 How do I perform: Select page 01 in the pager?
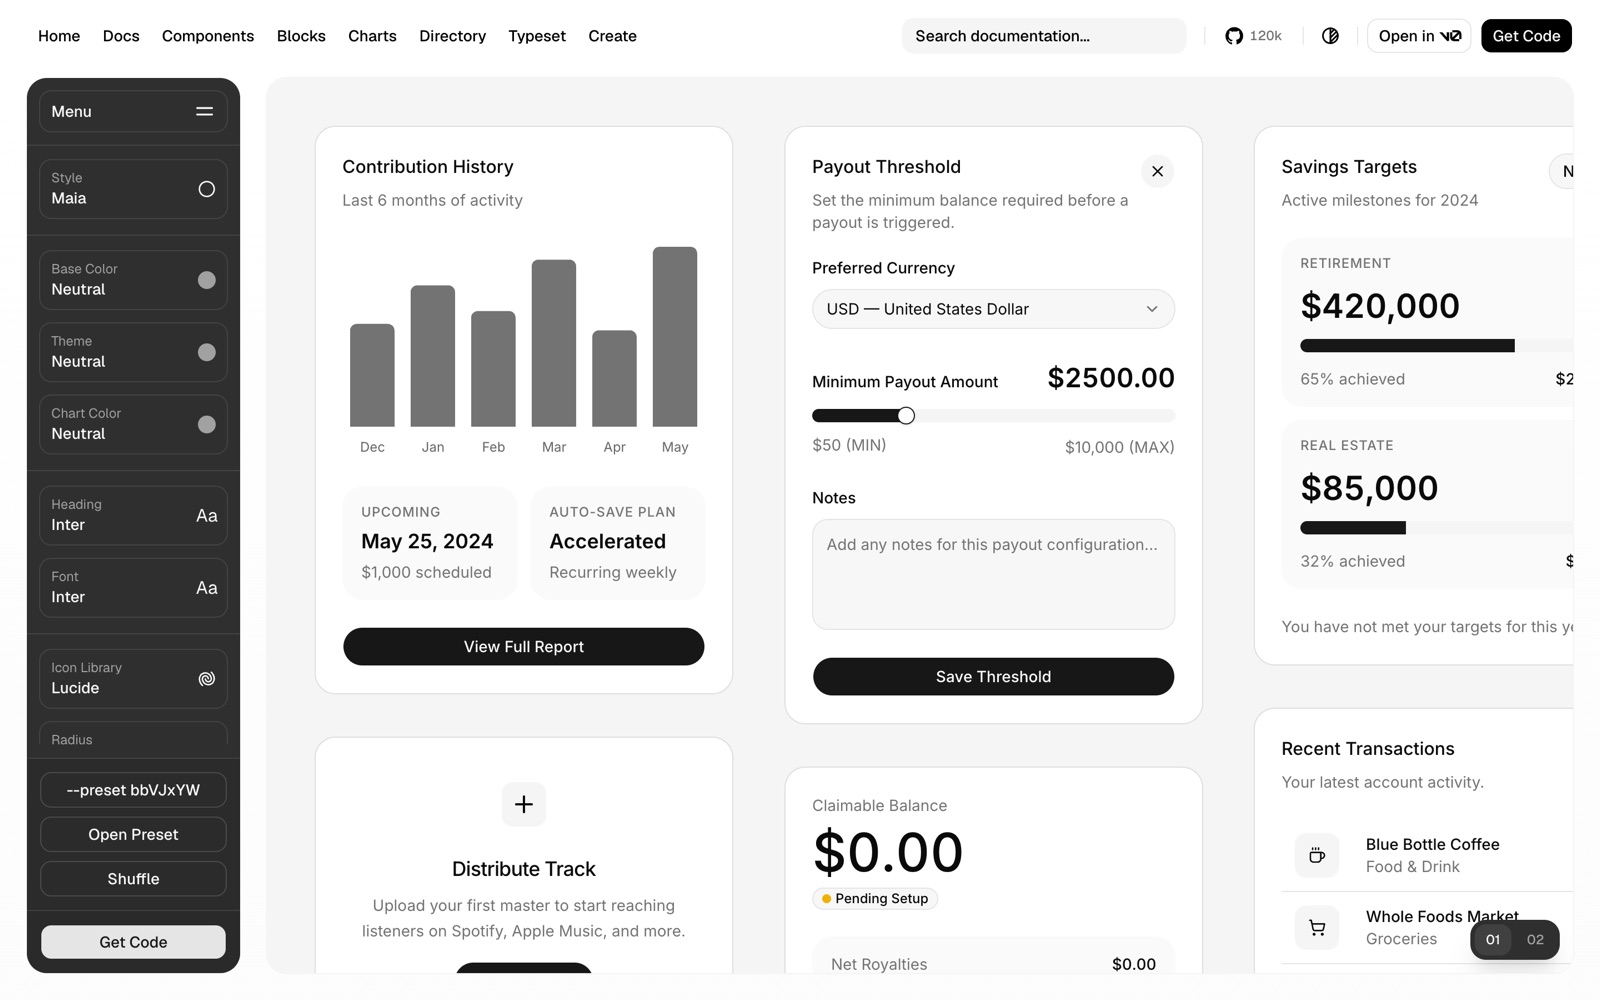[1492, 940]
